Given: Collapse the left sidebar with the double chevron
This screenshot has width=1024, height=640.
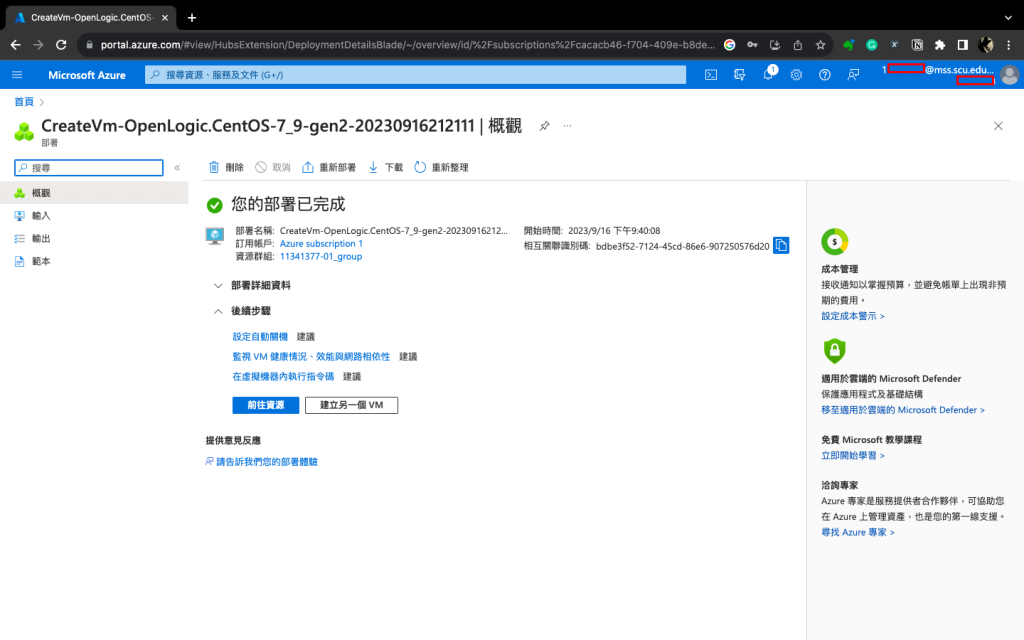Looking at the screenshot, I should point(177,168).
